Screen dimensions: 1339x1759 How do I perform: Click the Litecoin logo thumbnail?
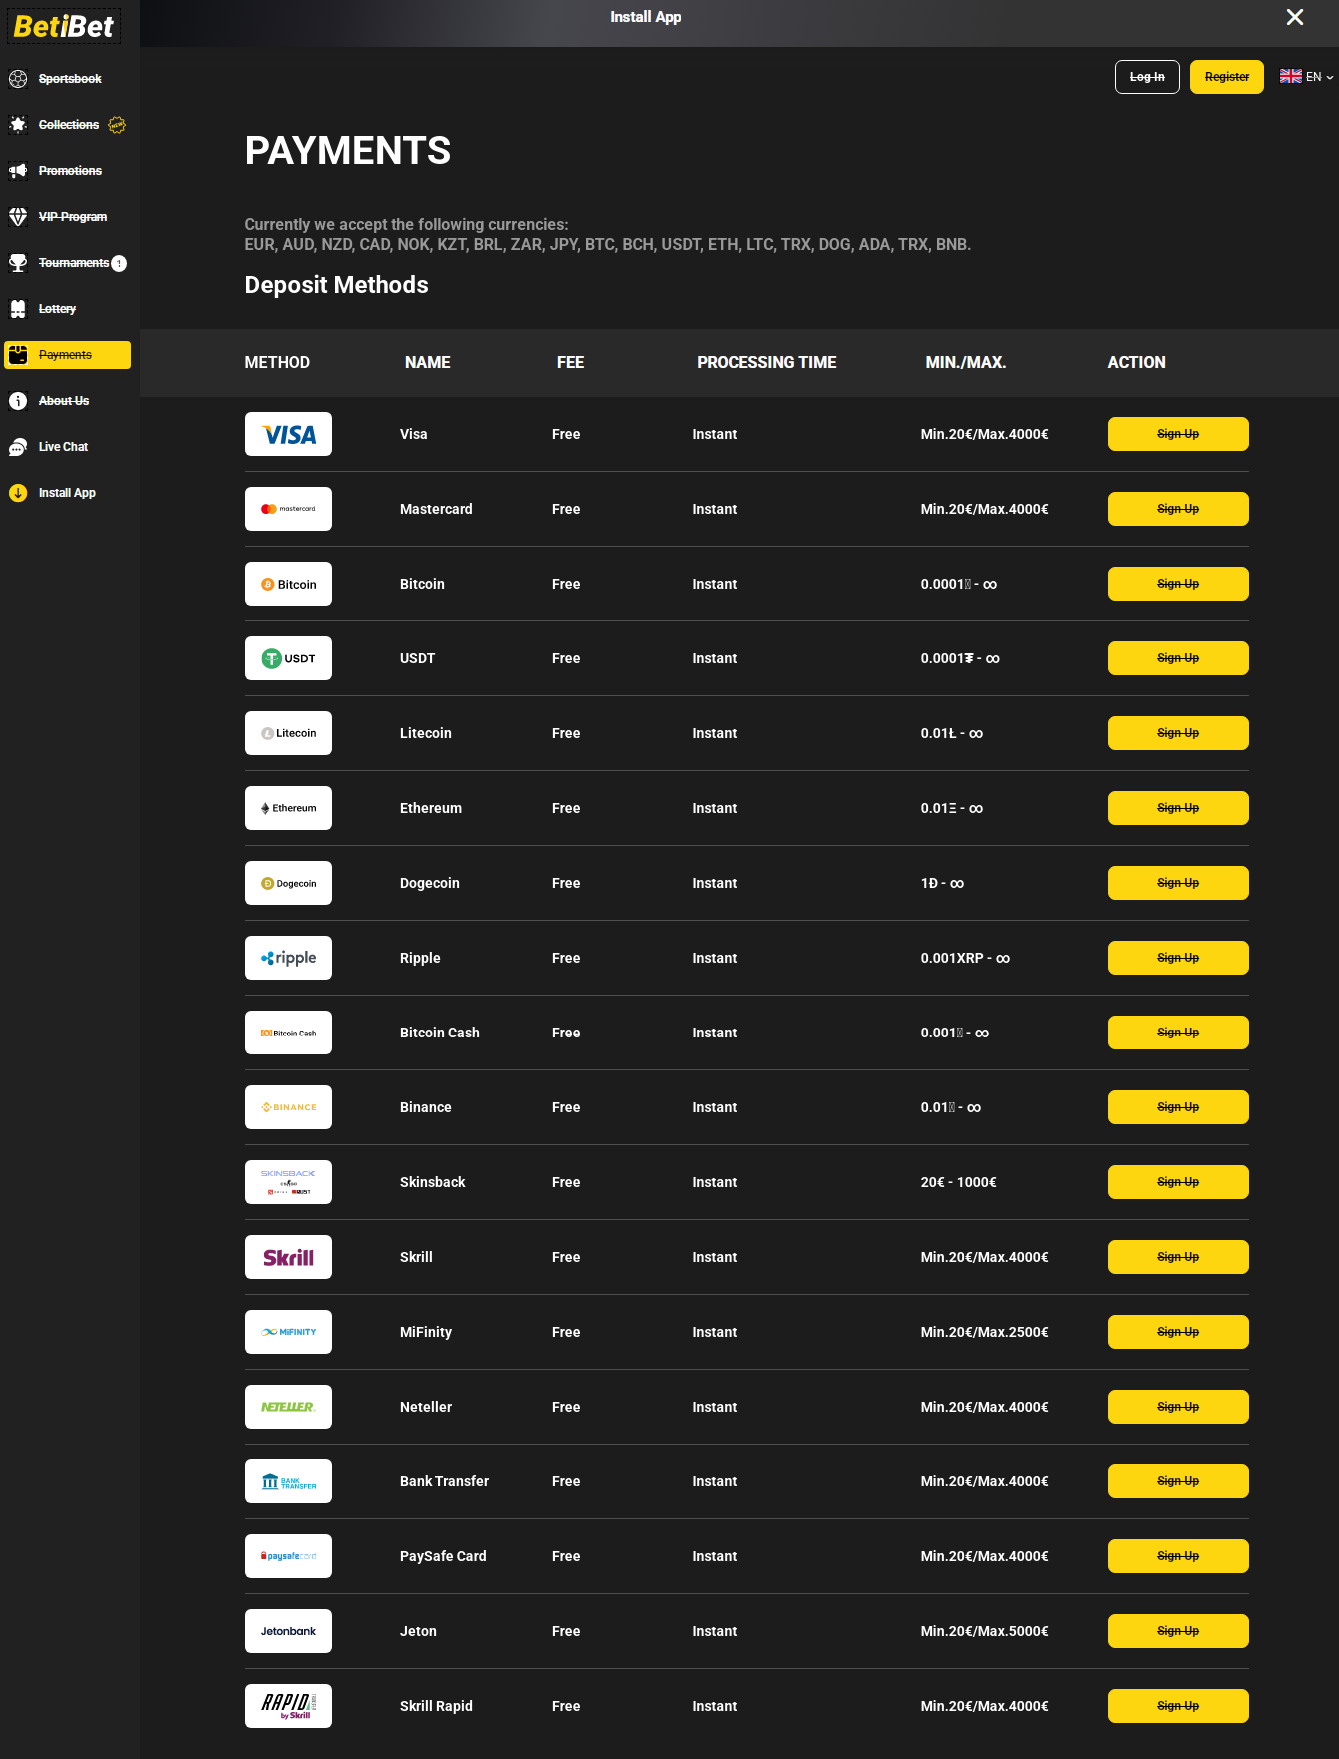pyautogui.click(x=288, y=733)
